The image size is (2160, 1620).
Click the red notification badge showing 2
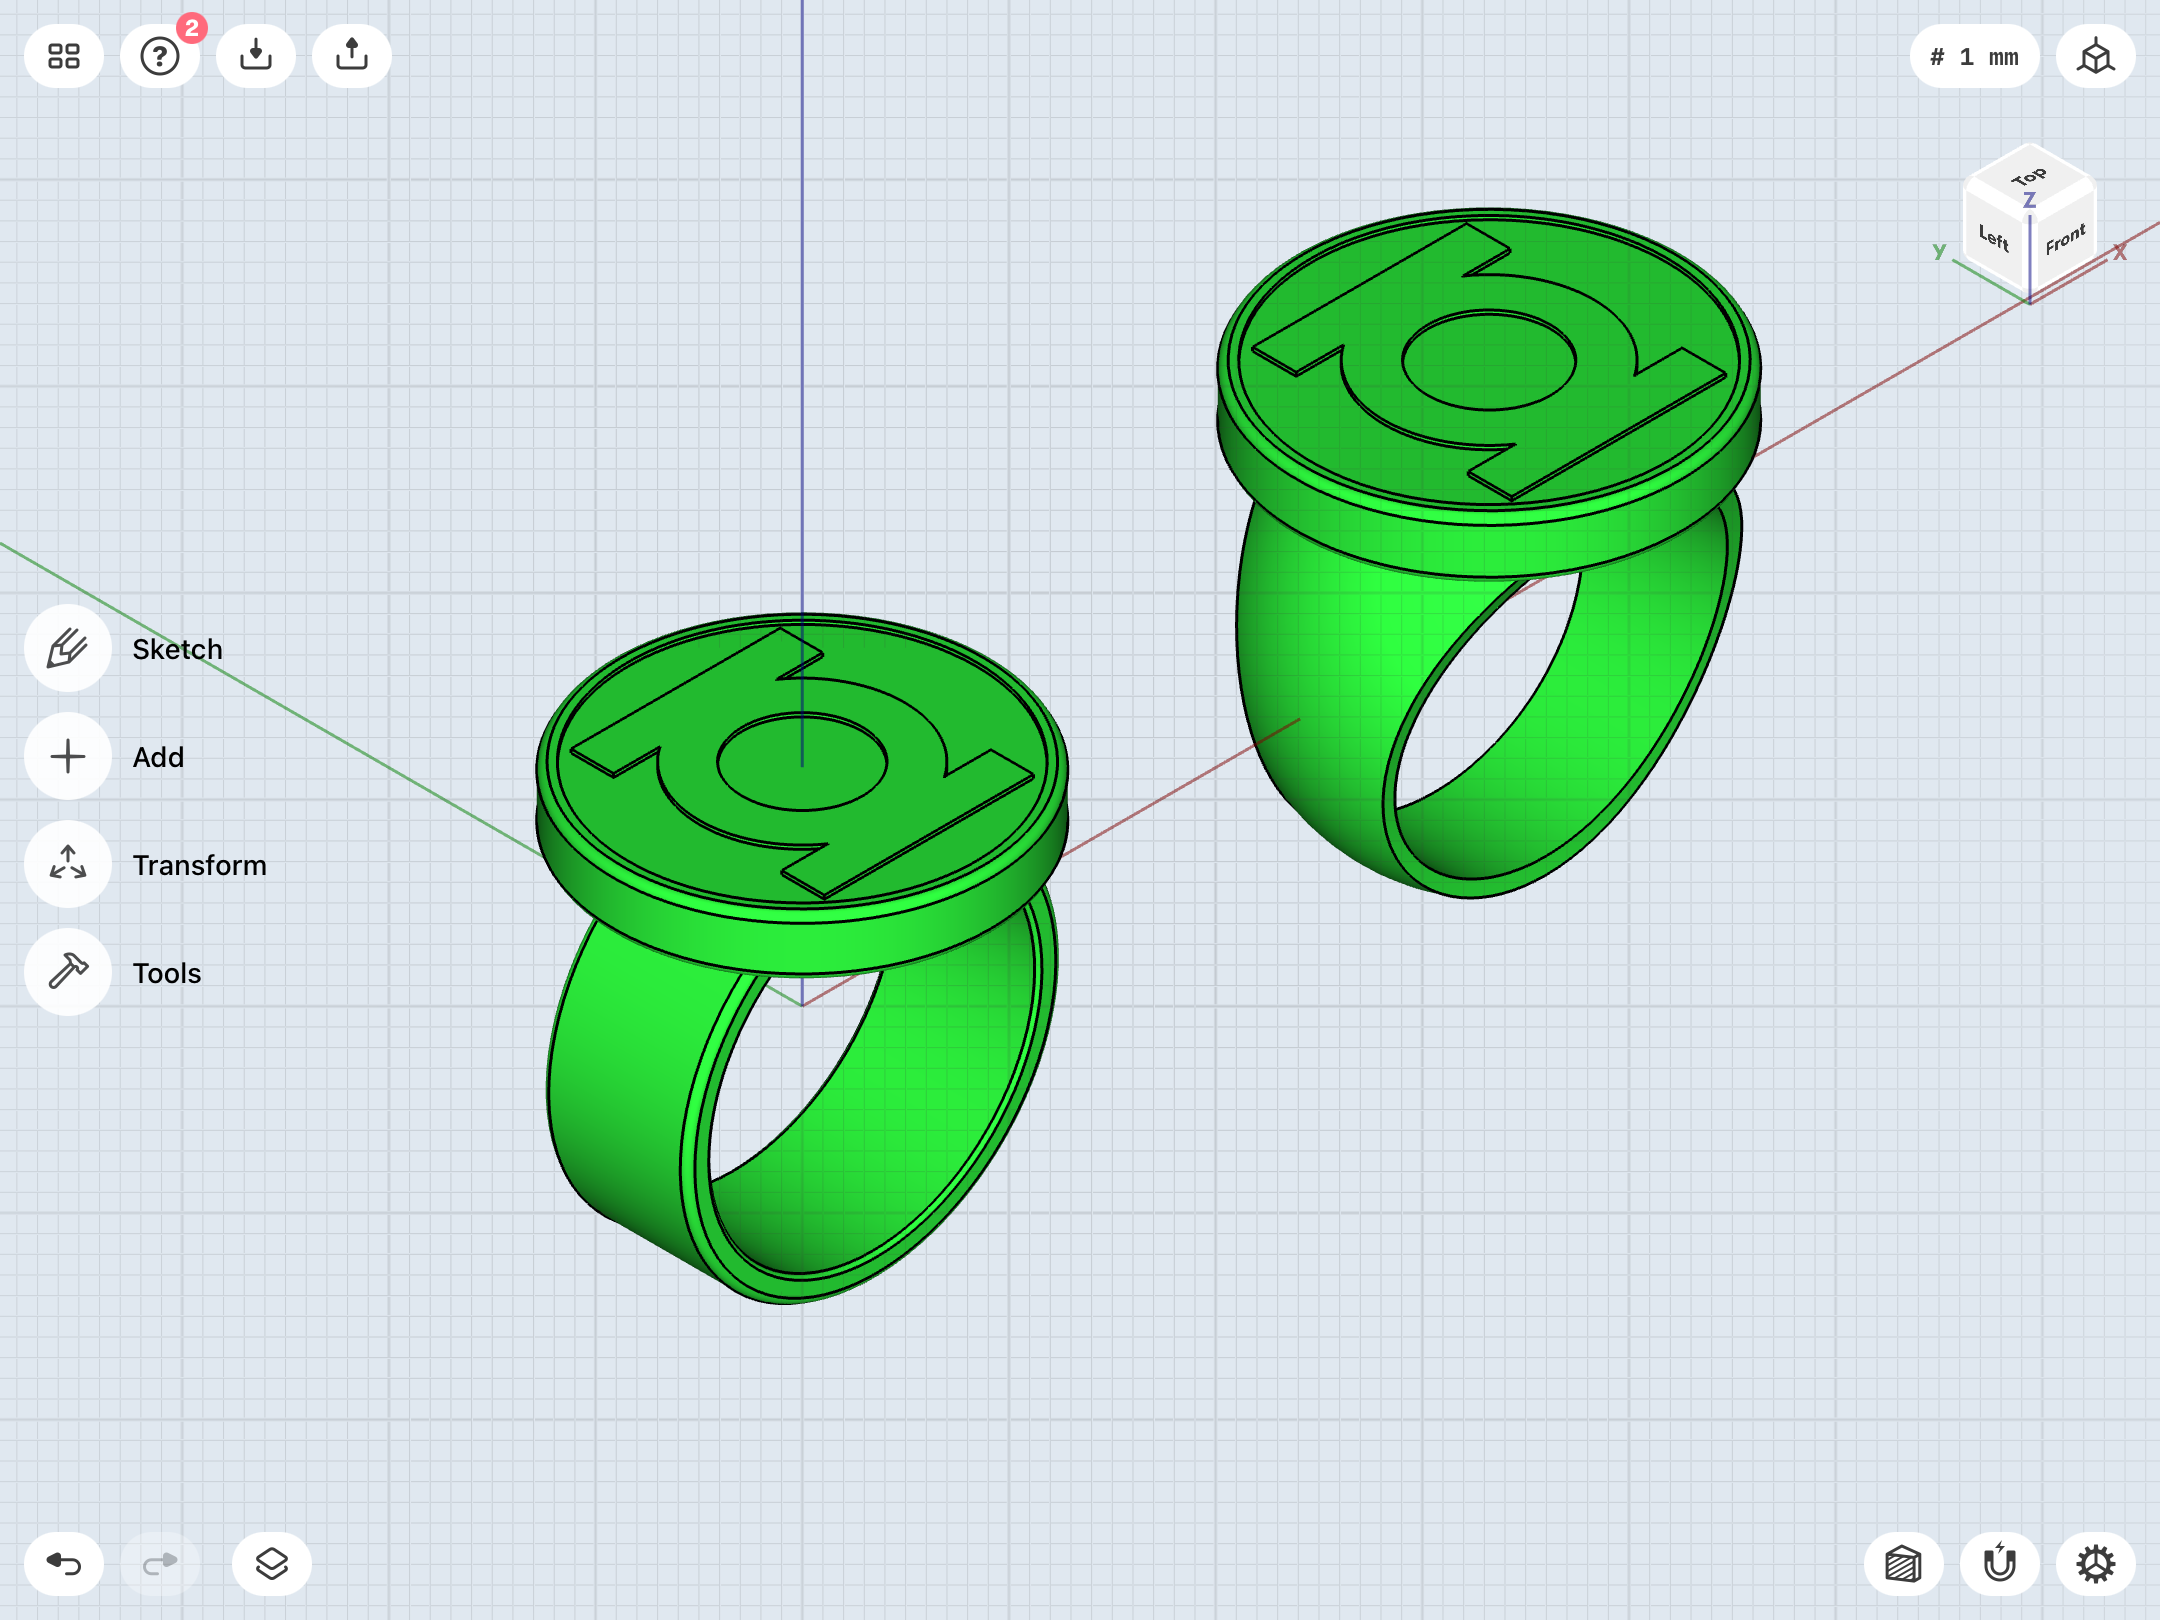coord(191,28)
